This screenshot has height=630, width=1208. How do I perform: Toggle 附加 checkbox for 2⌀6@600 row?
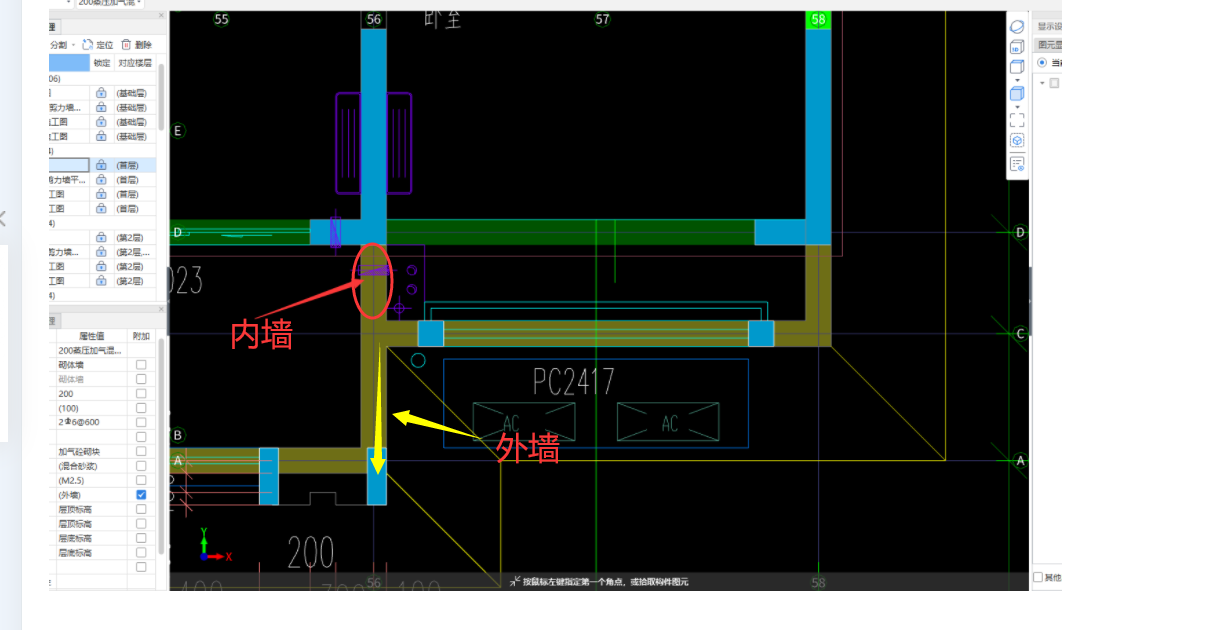(141, 422)
